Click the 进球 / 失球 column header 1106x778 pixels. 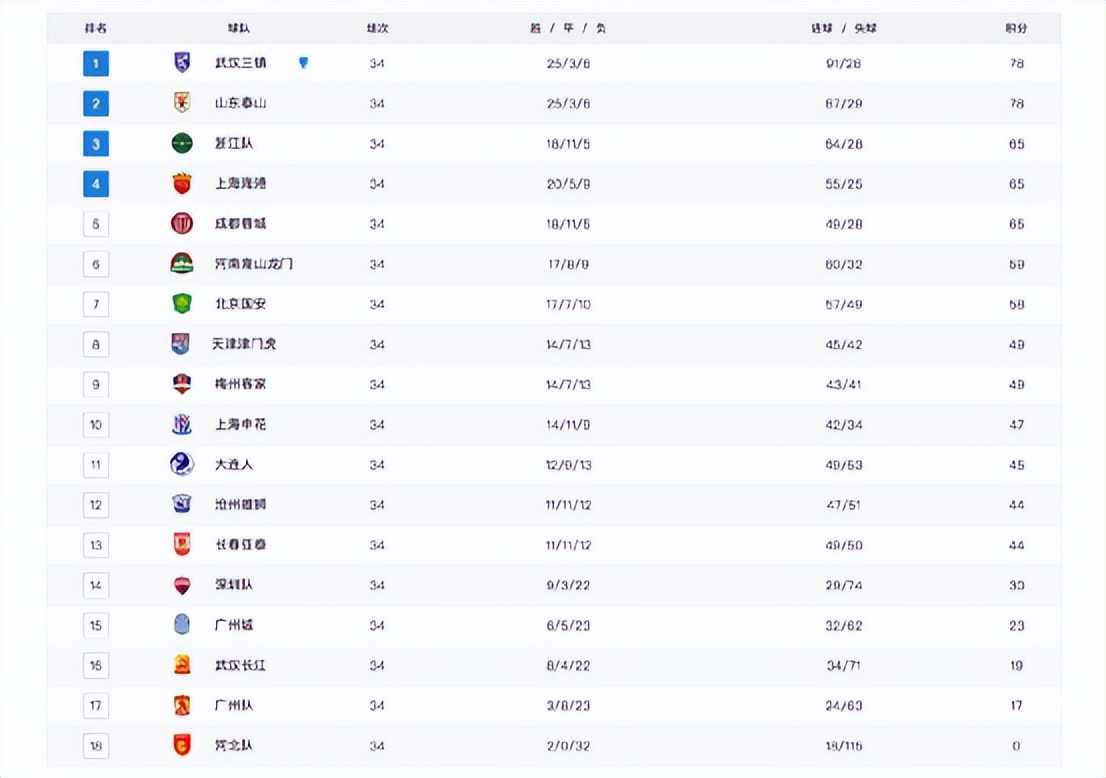(x=836, y=28)
